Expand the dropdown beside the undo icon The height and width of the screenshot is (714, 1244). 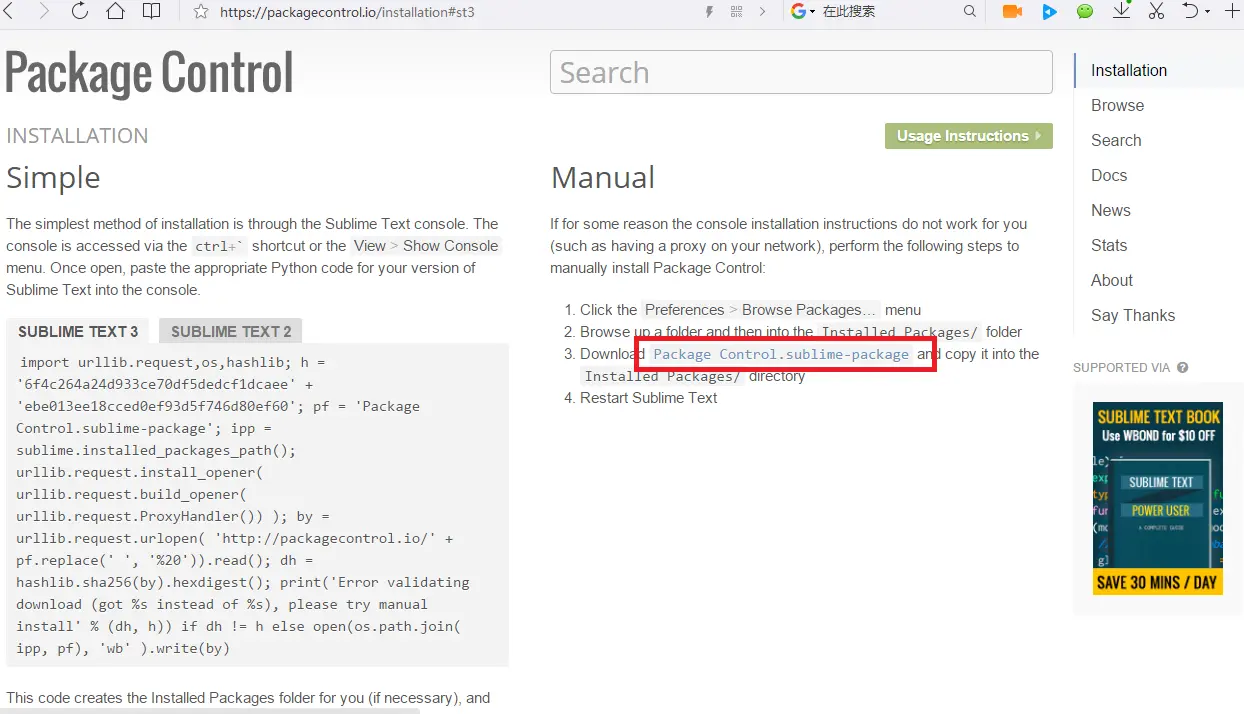click(x=1207, y=12)
